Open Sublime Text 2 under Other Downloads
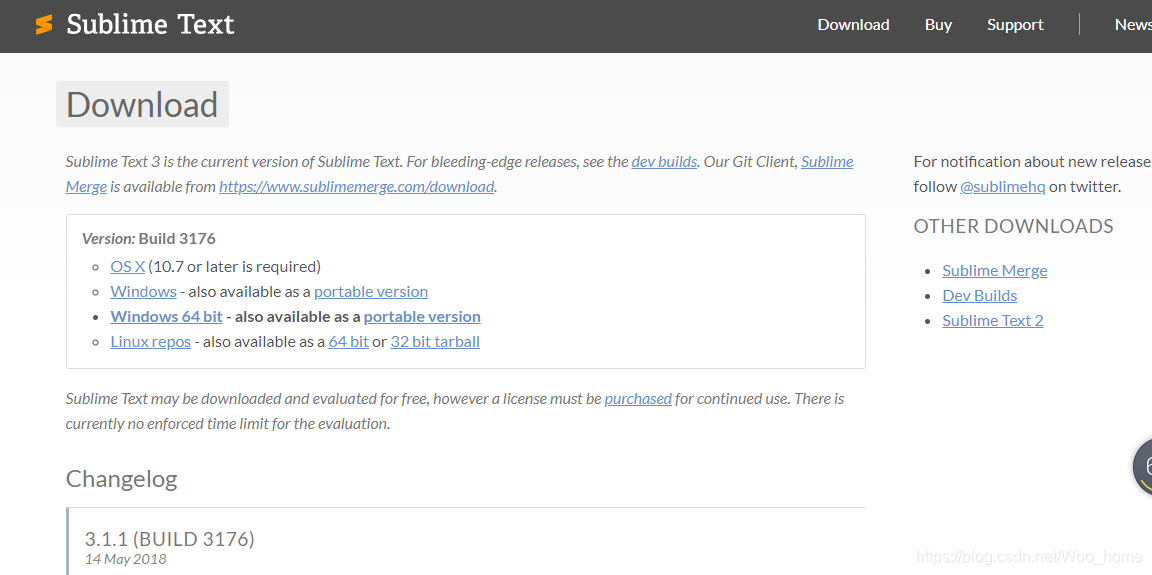1152x575 pixels. [x=993, y=321]
